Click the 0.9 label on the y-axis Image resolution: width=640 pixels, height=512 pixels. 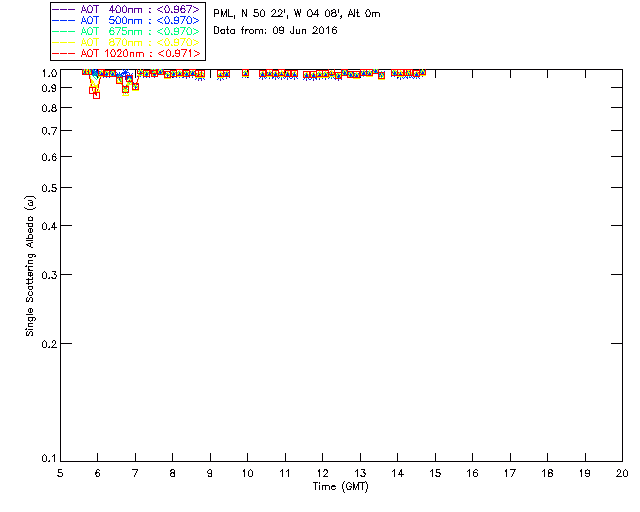(49, 88)
